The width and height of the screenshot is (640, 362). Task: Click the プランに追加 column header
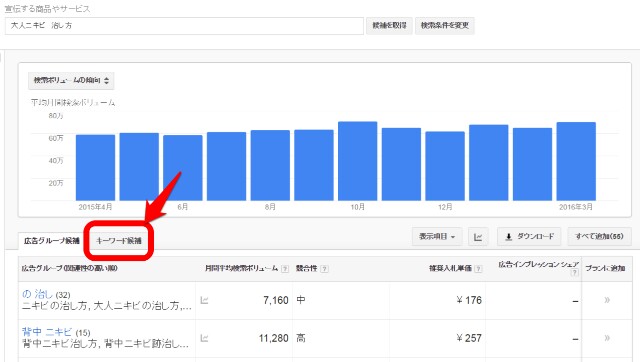(605, 268)
